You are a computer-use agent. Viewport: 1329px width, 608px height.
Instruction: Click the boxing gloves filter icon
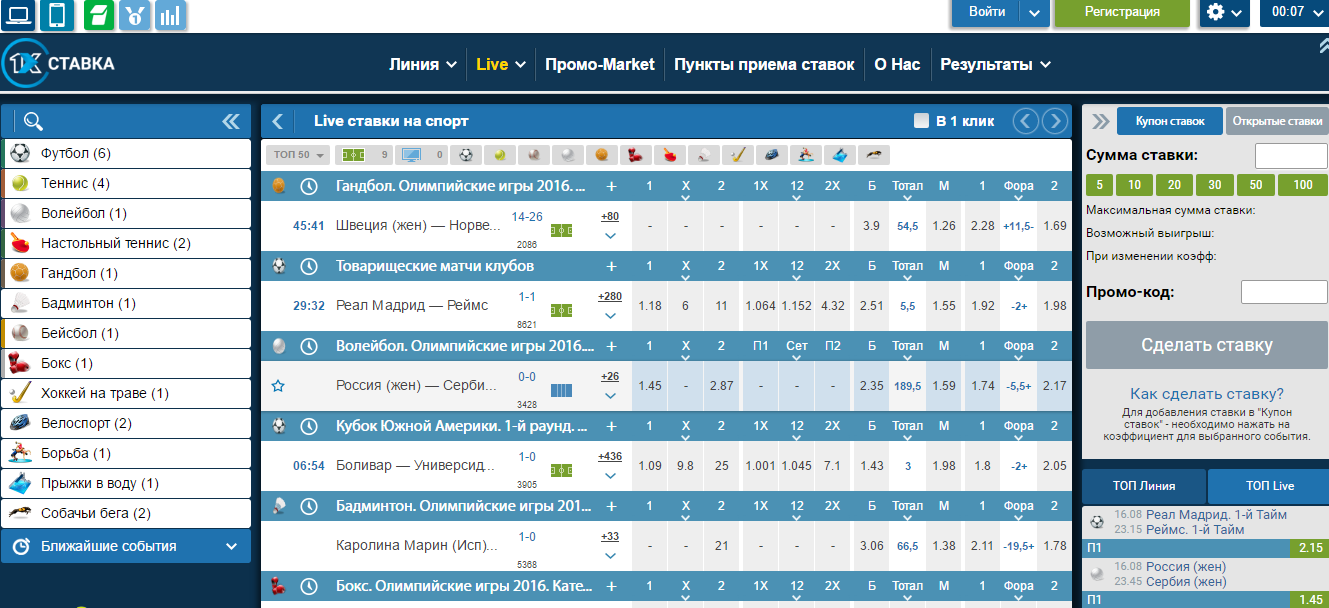pos(632,155)
